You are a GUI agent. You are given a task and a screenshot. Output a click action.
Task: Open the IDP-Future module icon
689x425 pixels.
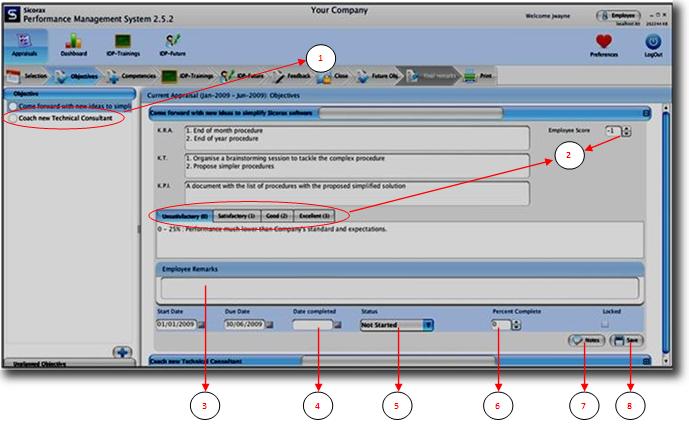tap(174, 43)
